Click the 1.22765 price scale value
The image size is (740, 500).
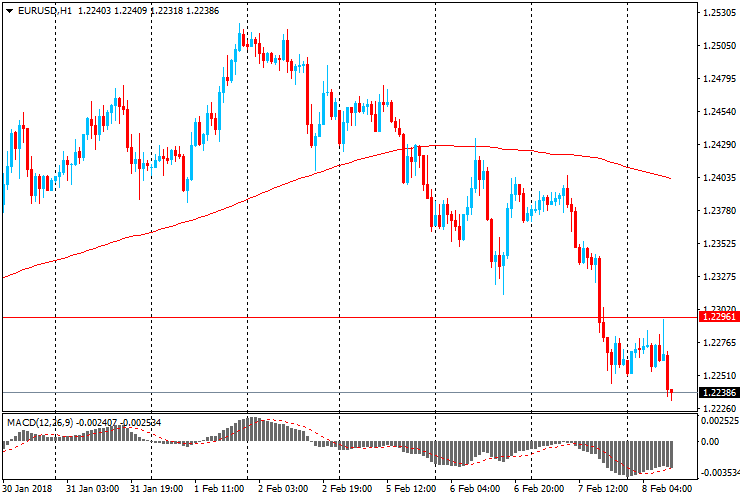point(719,343)
